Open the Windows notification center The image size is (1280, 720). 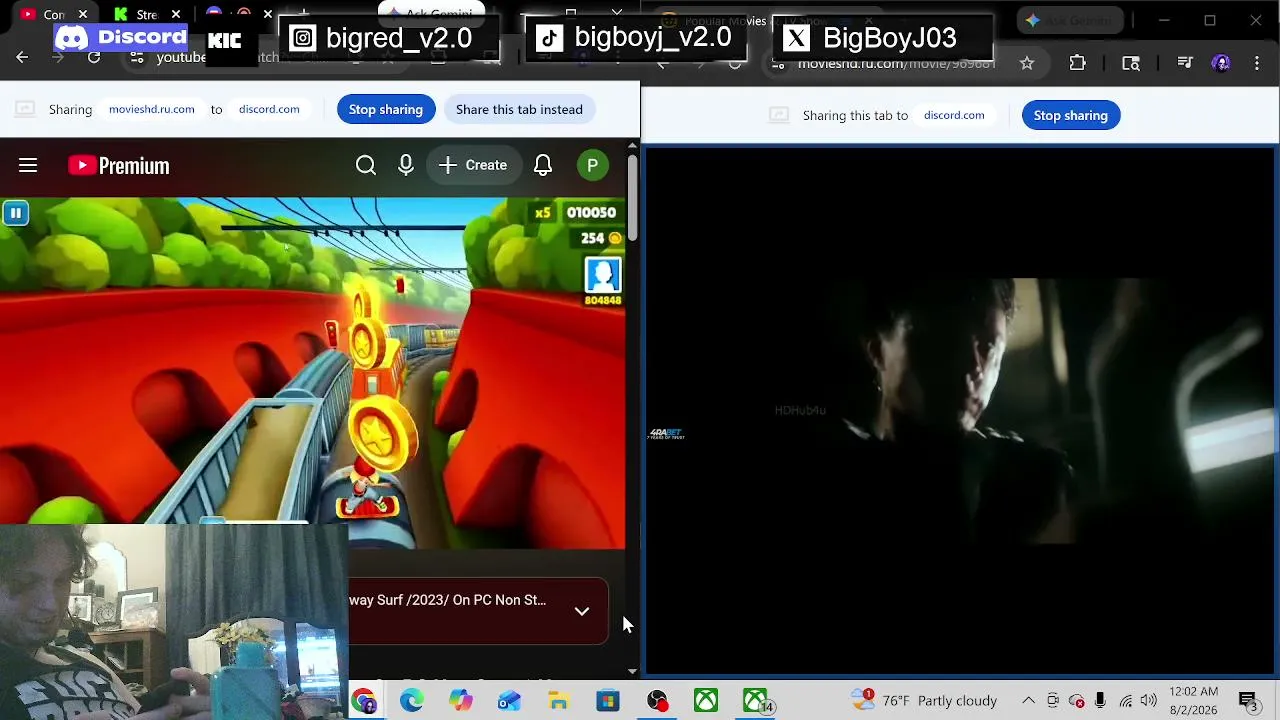click(x=1249, y=701)
